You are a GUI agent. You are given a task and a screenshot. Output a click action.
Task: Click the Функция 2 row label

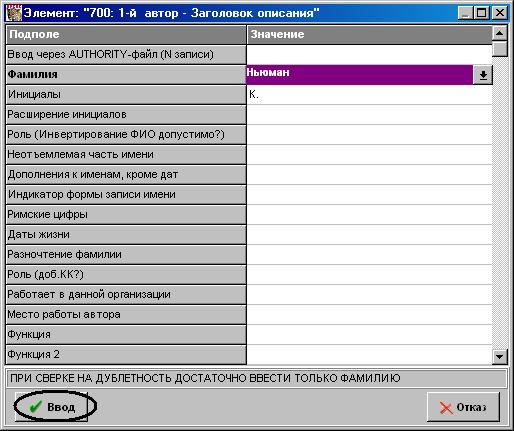126,355
